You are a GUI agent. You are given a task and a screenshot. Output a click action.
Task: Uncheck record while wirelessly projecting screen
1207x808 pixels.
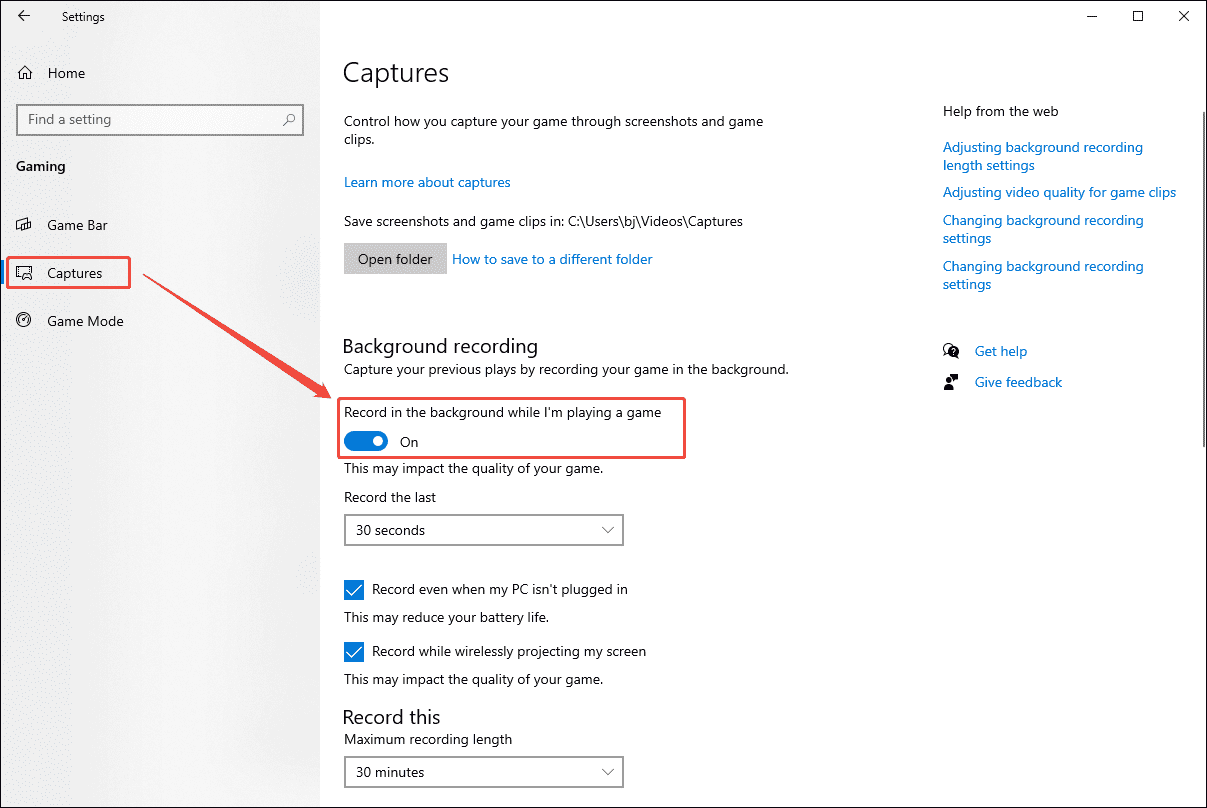tap(354, 651)
